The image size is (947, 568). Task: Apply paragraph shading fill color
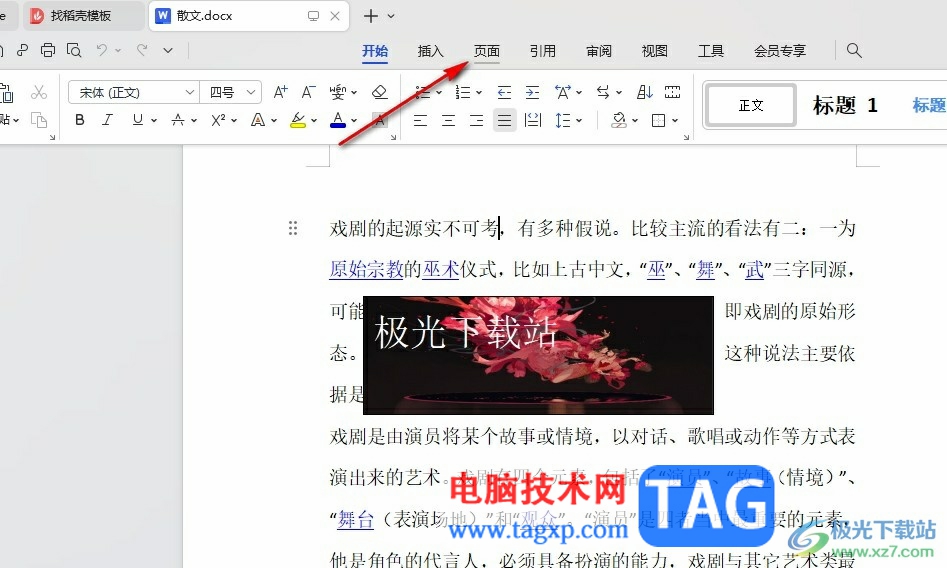click(x=618, y=120)
